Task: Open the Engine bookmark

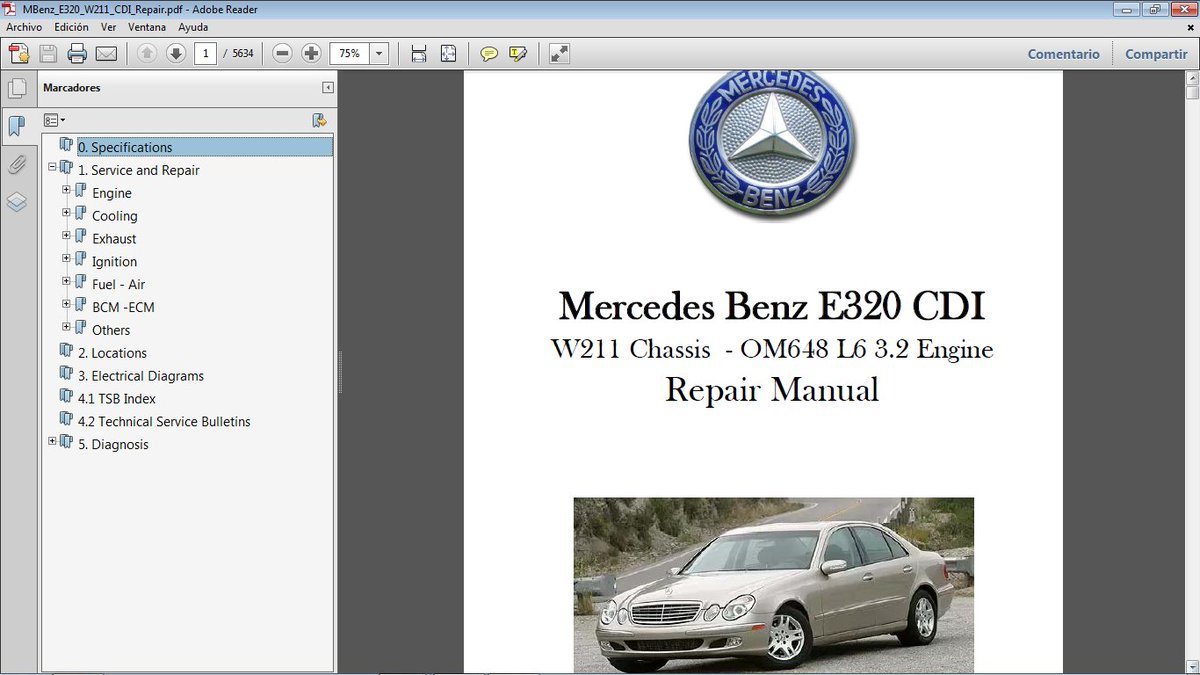Action: [x=112, y=193]
